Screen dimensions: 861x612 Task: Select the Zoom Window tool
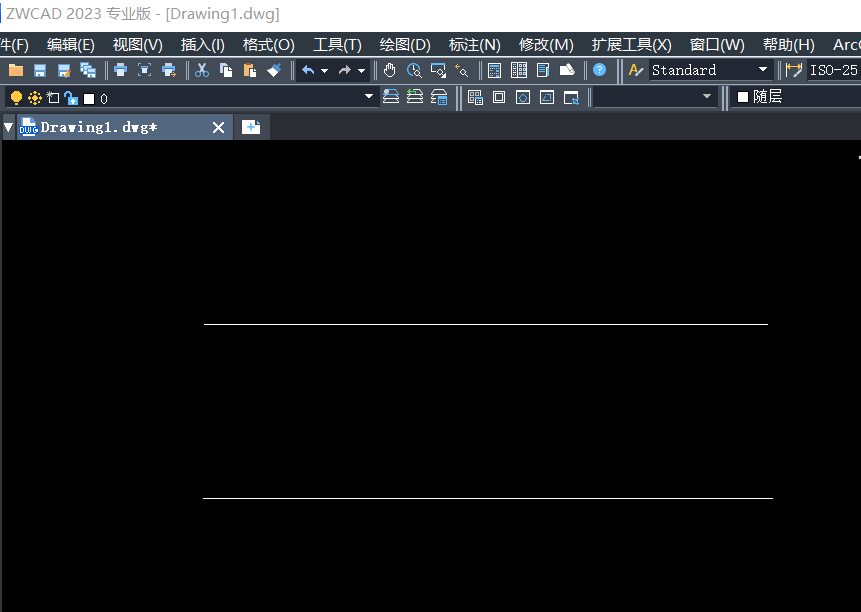click(438, 70)
